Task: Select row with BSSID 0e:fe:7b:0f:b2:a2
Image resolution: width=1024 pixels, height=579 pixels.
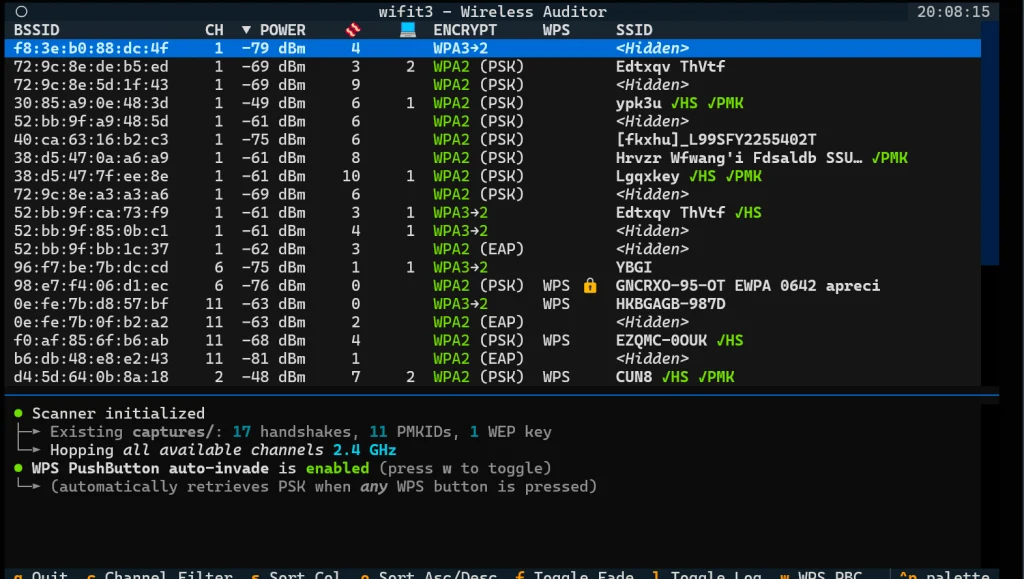Action: (492, 322)
